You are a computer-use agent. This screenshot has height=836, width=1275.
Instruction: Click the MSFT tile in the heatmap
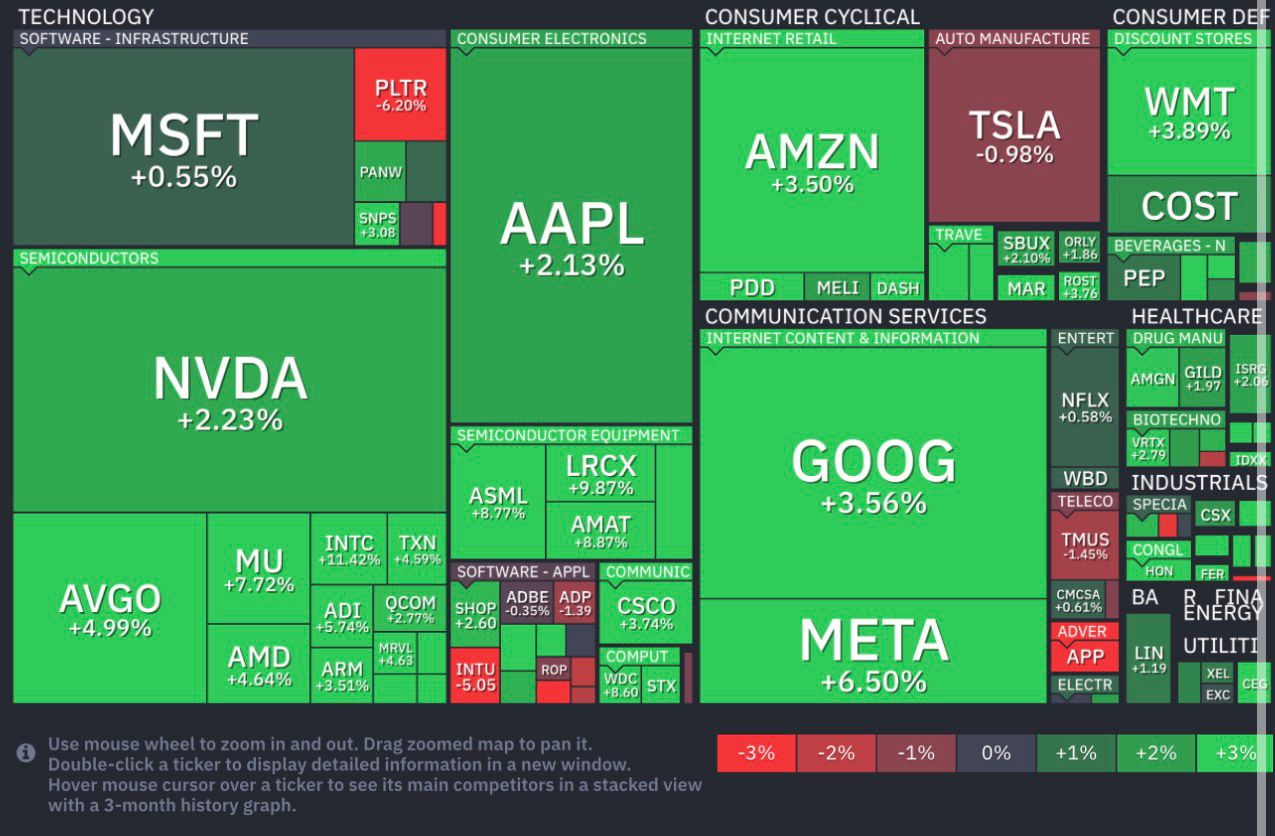184,148
